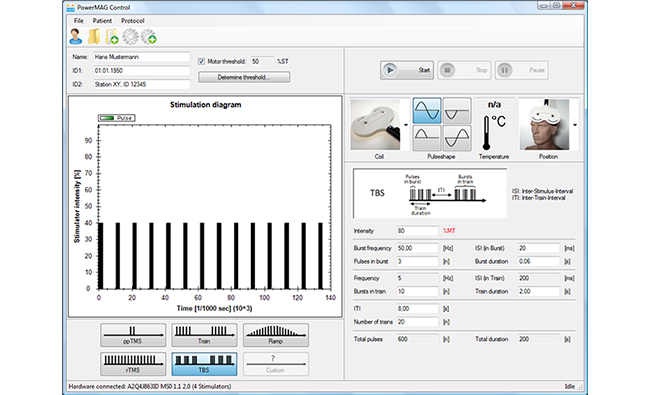This screenshot has height=395, width=650.
Task: Click the folder with green plus icon
Action: [112, 36]
